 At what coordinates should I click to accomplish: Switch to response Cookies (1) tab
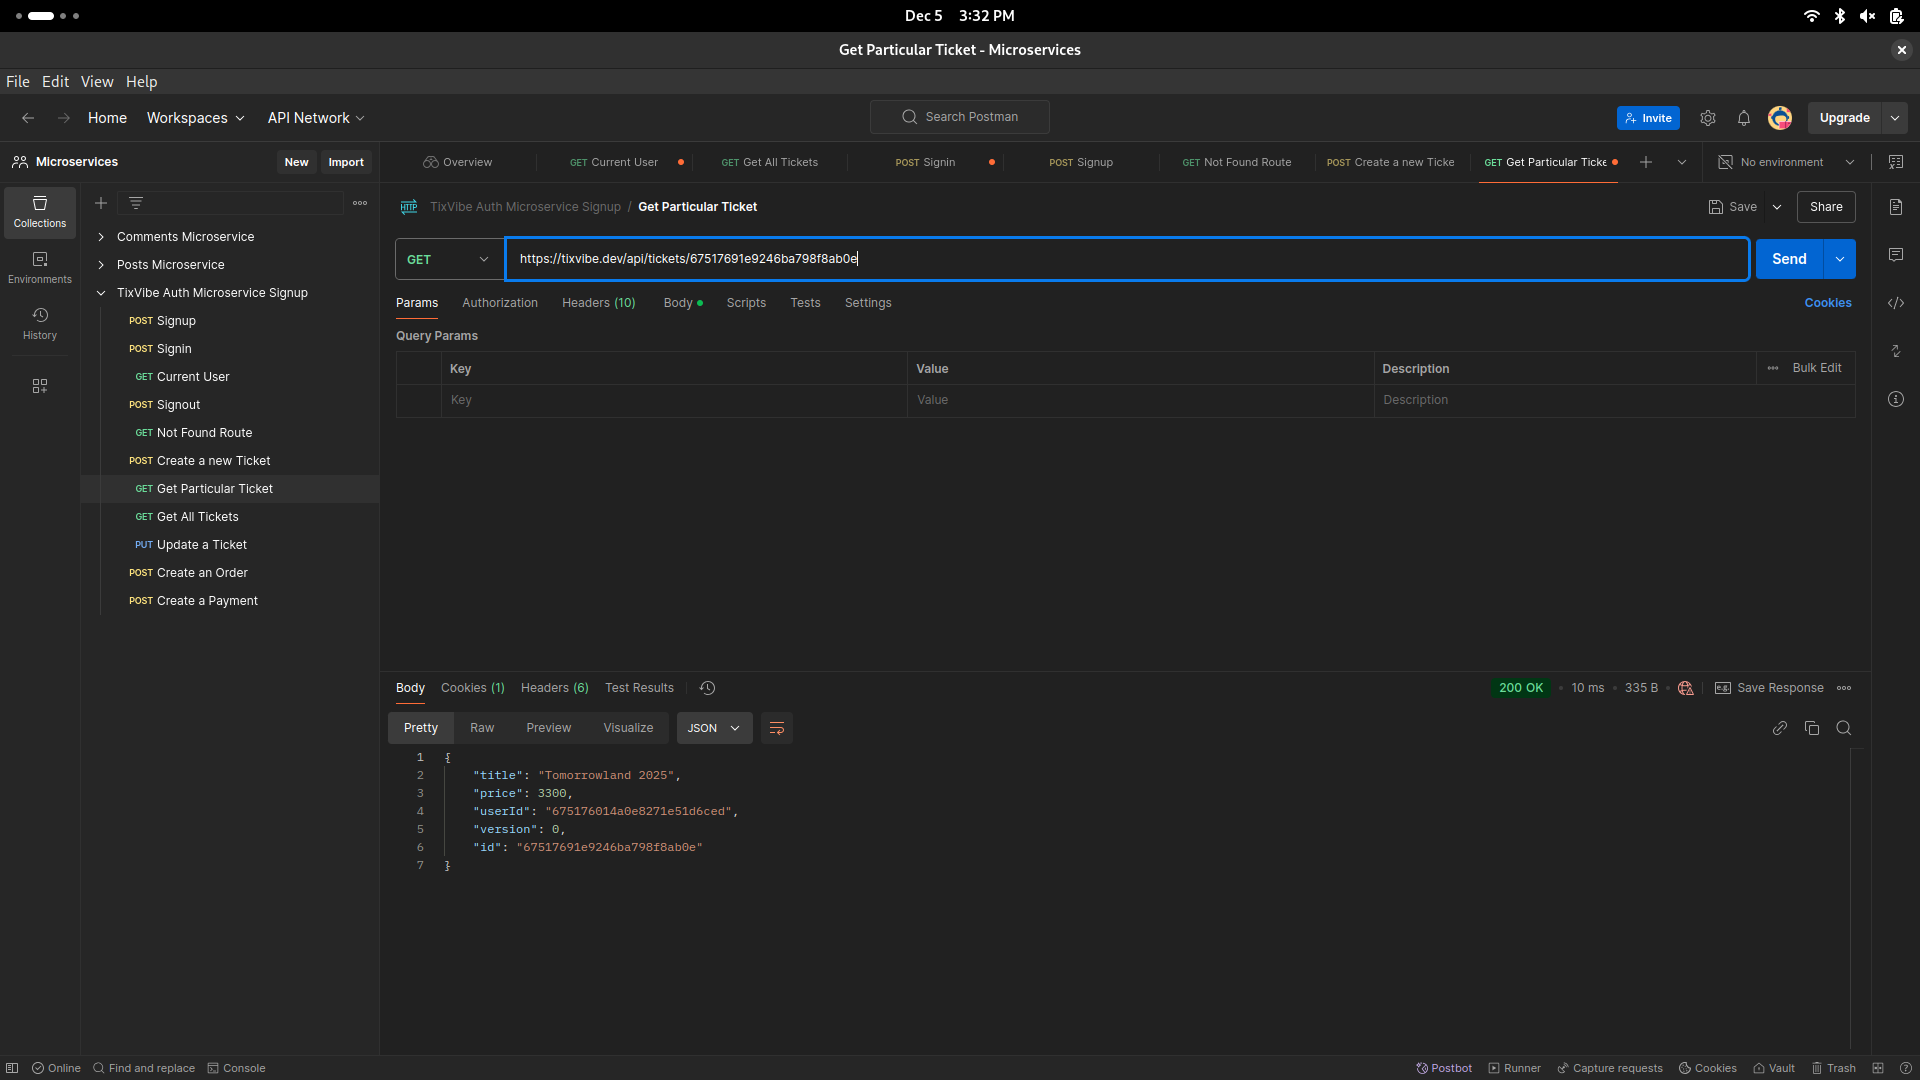(473, 688)
